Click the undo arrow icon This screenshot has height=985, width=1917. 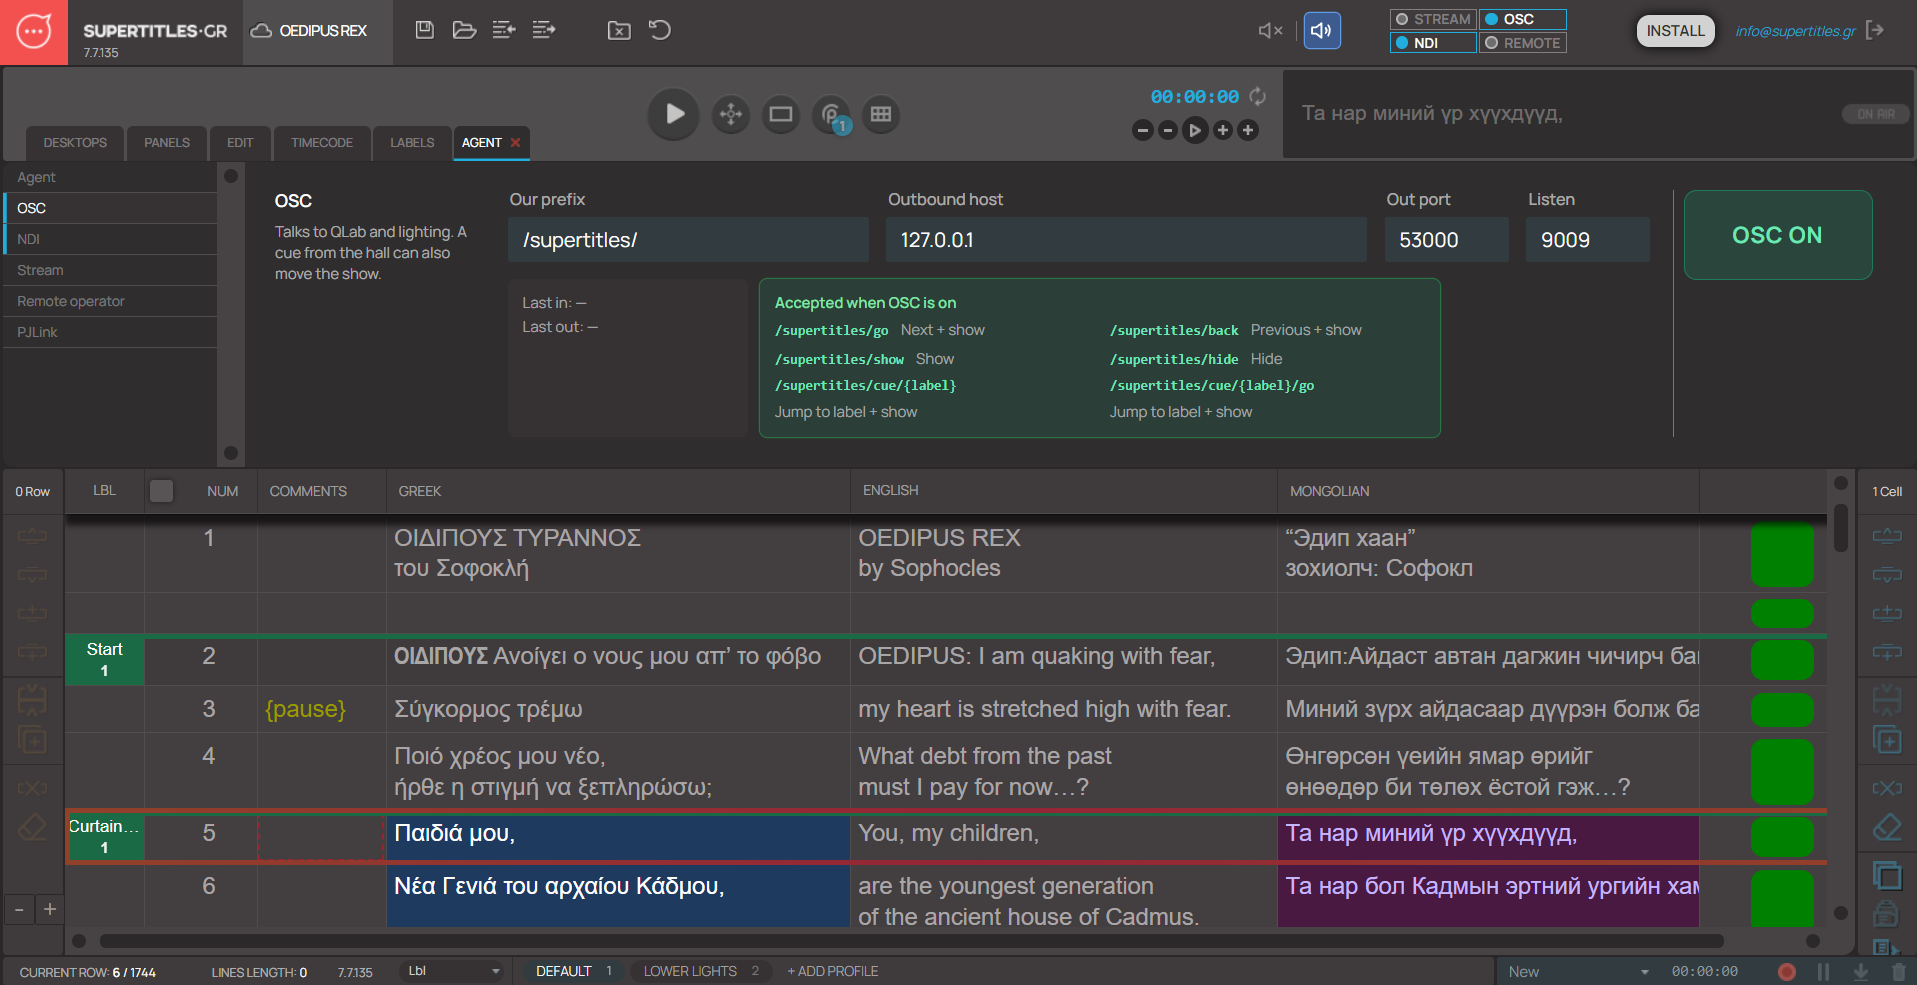click(x=660, y=30)
